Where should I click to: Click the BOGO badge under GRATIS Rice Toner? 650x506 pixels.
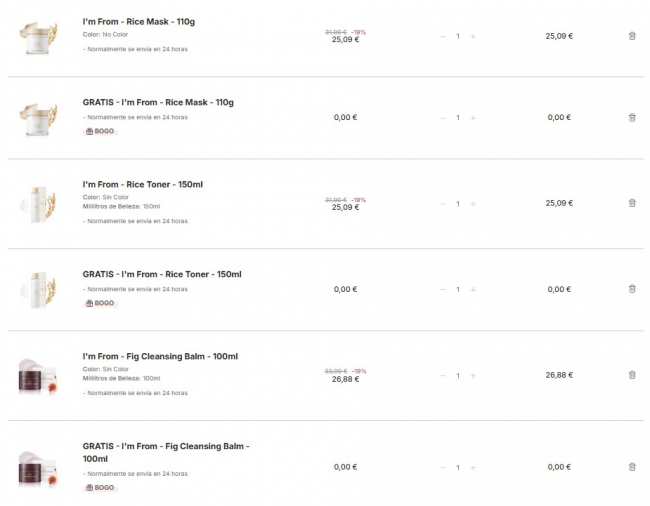[x=100, y=303]
